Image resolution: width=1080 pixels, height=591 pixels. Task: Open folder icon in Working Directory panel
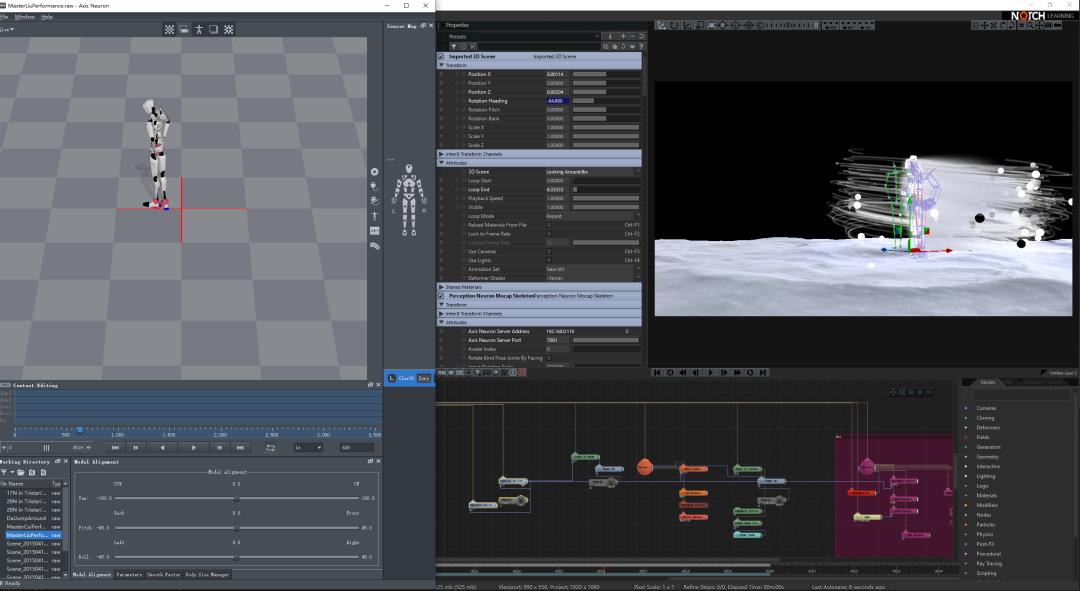pos(21,473)
